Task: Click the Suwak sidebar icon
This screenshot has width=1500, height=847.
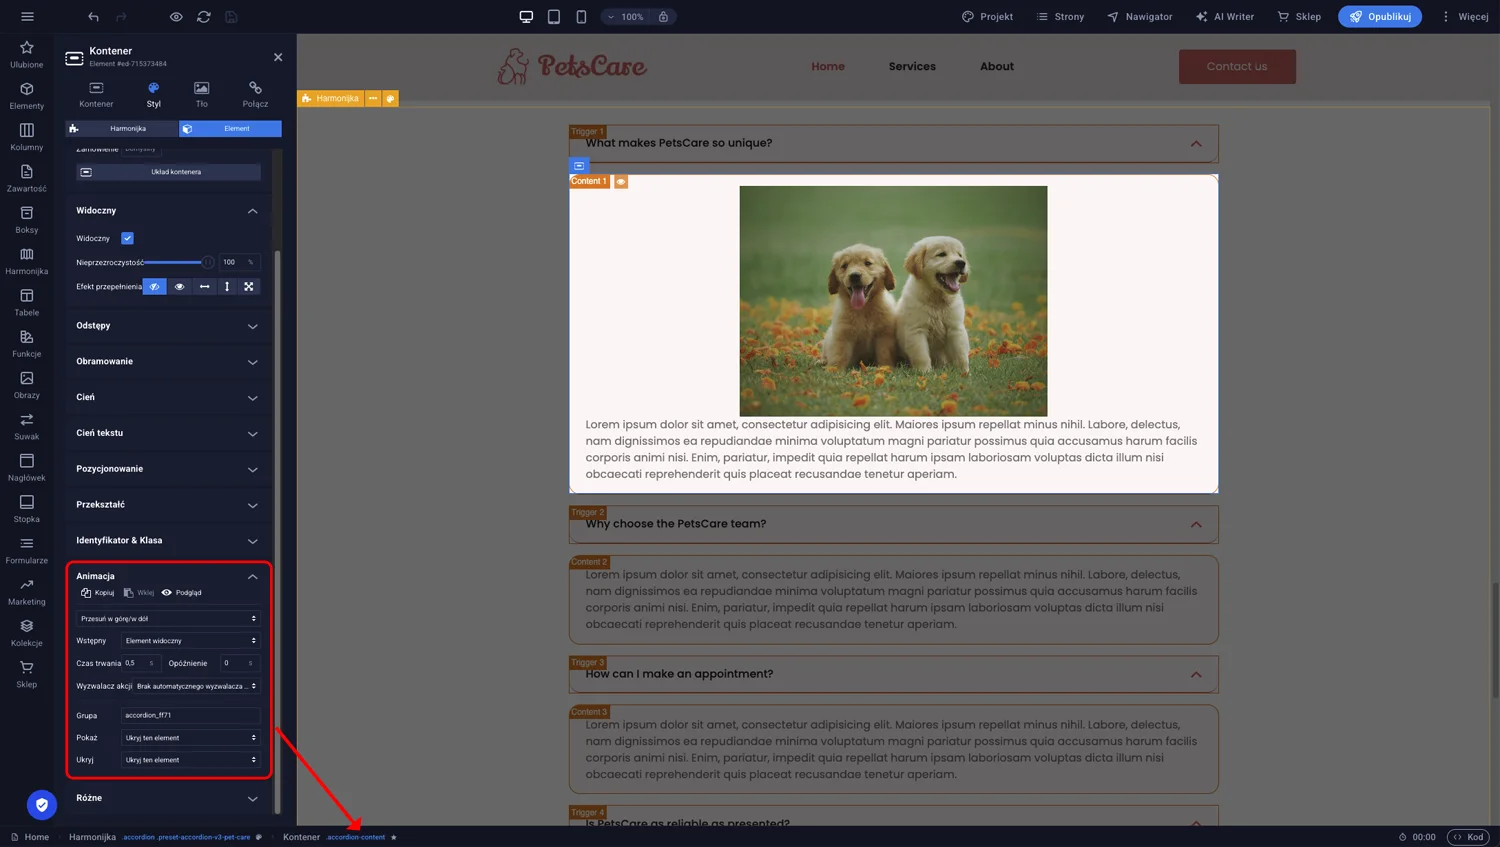Action: pyautogui.click(x=26, y=424)
